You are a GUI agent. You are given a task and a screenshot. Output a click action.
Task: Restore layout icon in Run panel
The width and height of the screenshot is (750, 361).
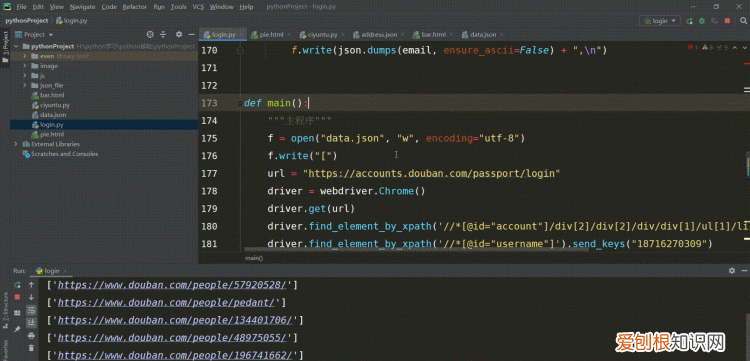pyautogui.click(x=17, y=313)
